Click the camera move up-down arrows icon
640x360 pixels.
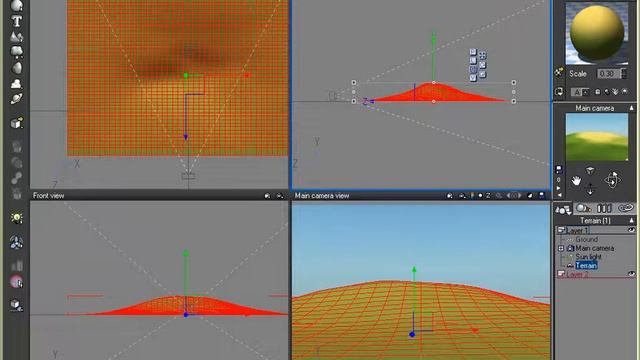tap(590, 189)
